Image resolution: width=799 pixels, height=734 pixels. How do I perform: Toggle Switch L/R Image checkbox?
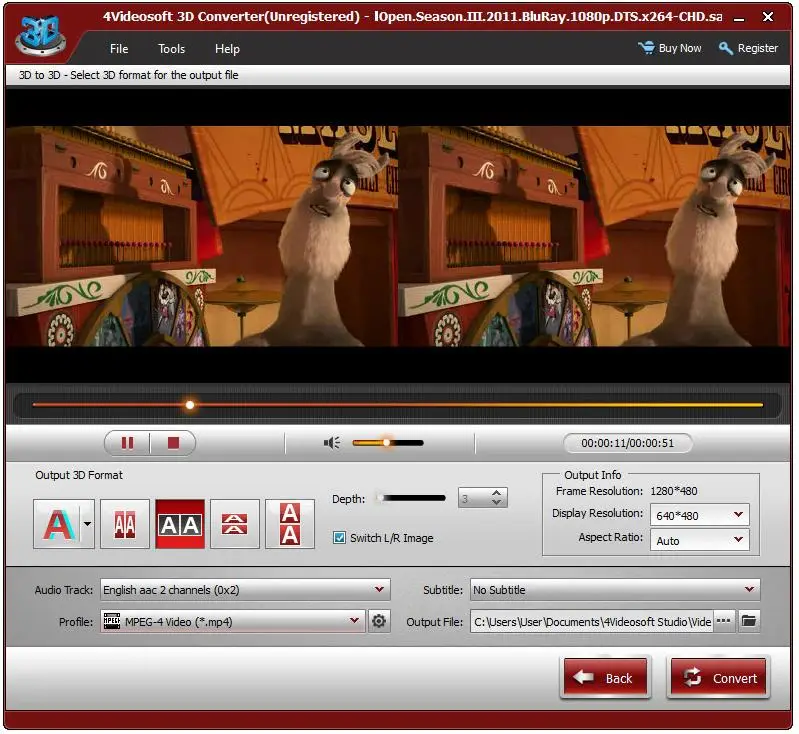(339, 538)
